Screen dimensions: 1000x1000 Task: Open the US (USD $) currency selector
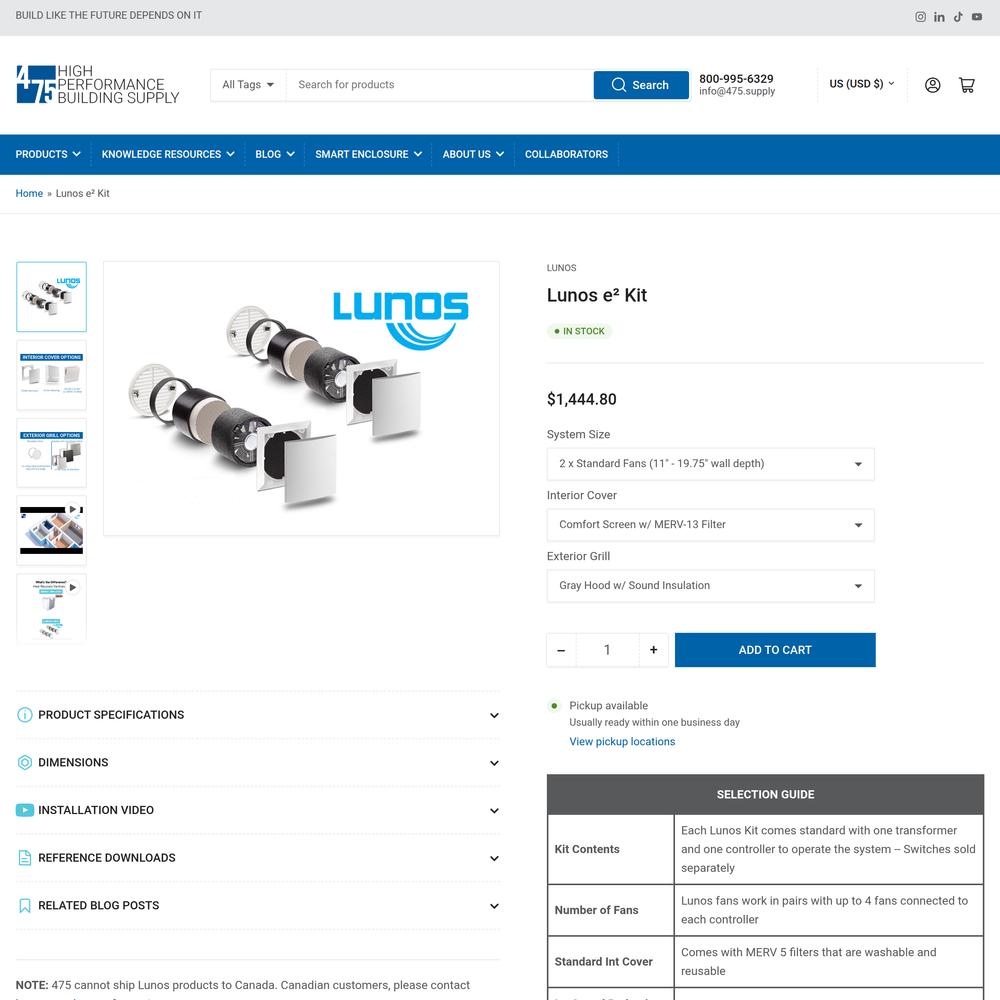point(862,84)
